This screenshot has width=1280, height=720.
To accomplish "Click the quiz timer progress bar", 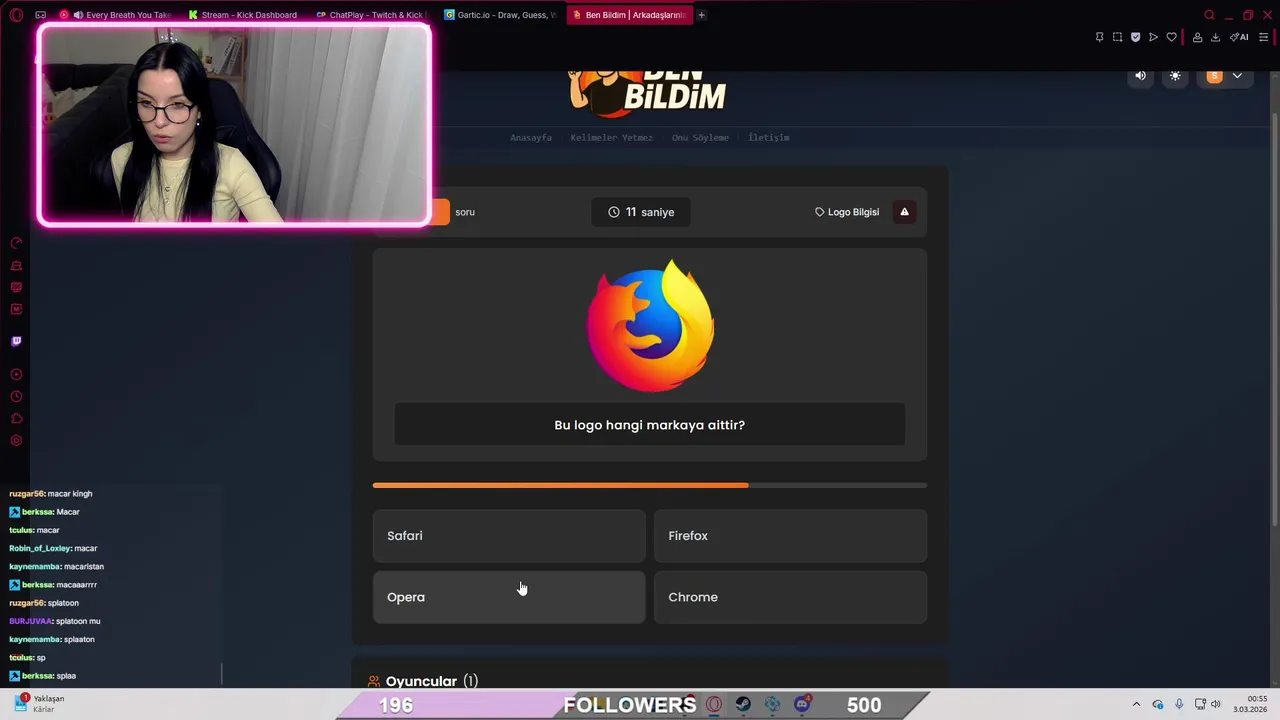I will [x=650, y=485].
